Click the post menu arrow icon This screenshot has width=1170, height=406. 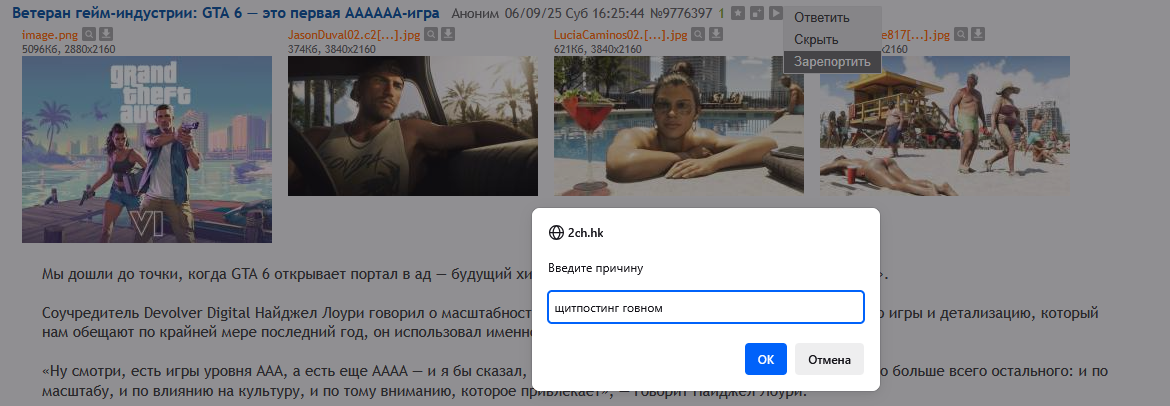coord(776,13)
